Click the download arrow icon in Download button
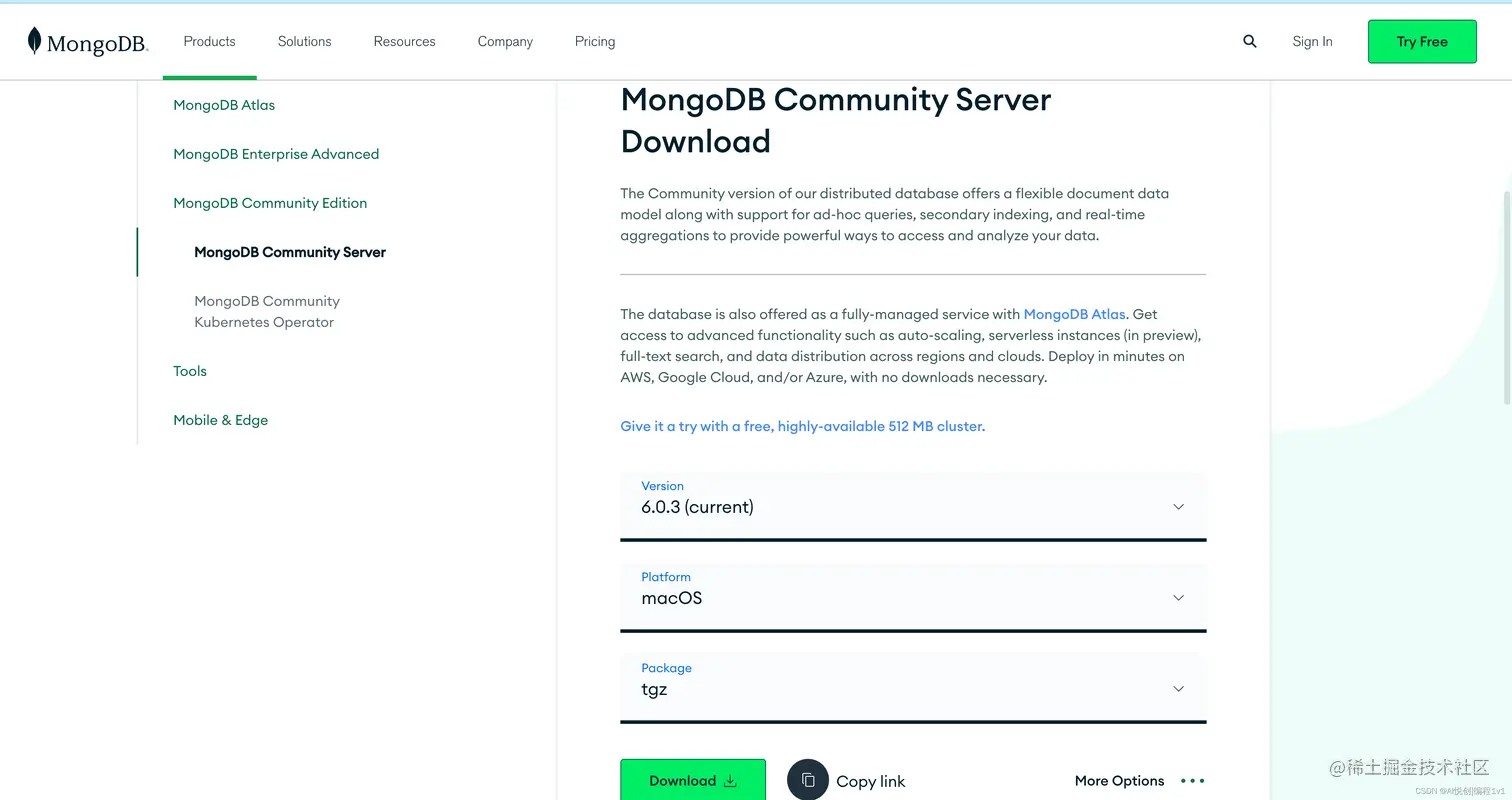 pos(730,781)
